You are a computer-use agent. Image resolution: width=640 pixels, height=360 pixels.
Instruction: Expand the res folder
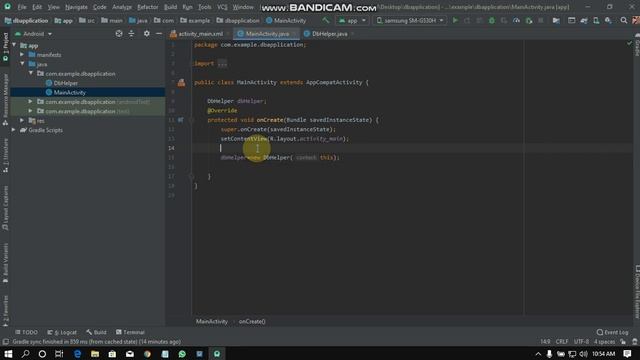coord(22,120)
